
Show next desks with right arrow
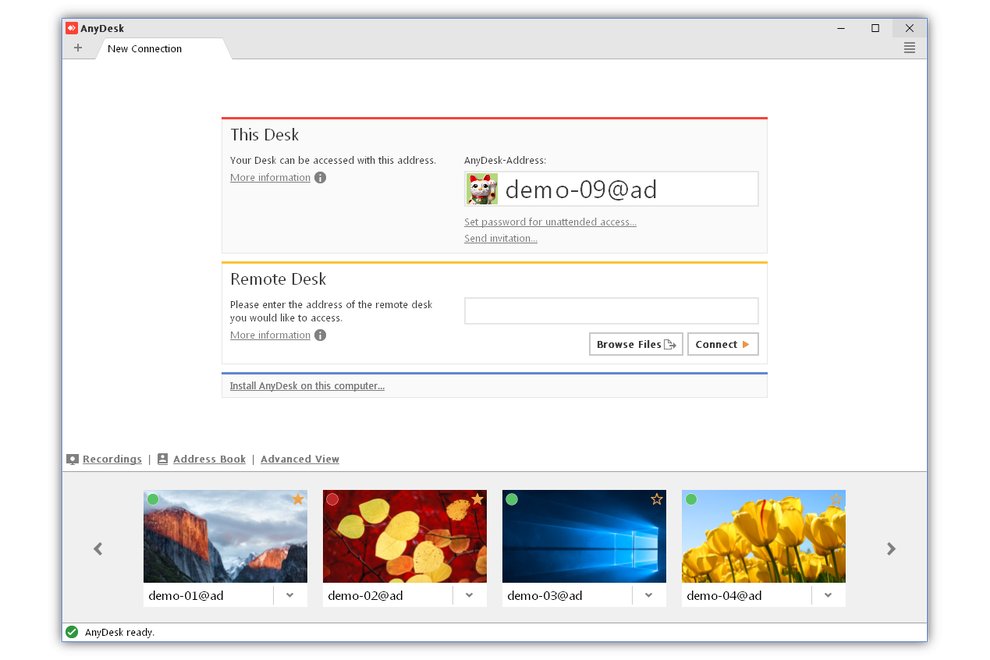click(x=891, y=549)
